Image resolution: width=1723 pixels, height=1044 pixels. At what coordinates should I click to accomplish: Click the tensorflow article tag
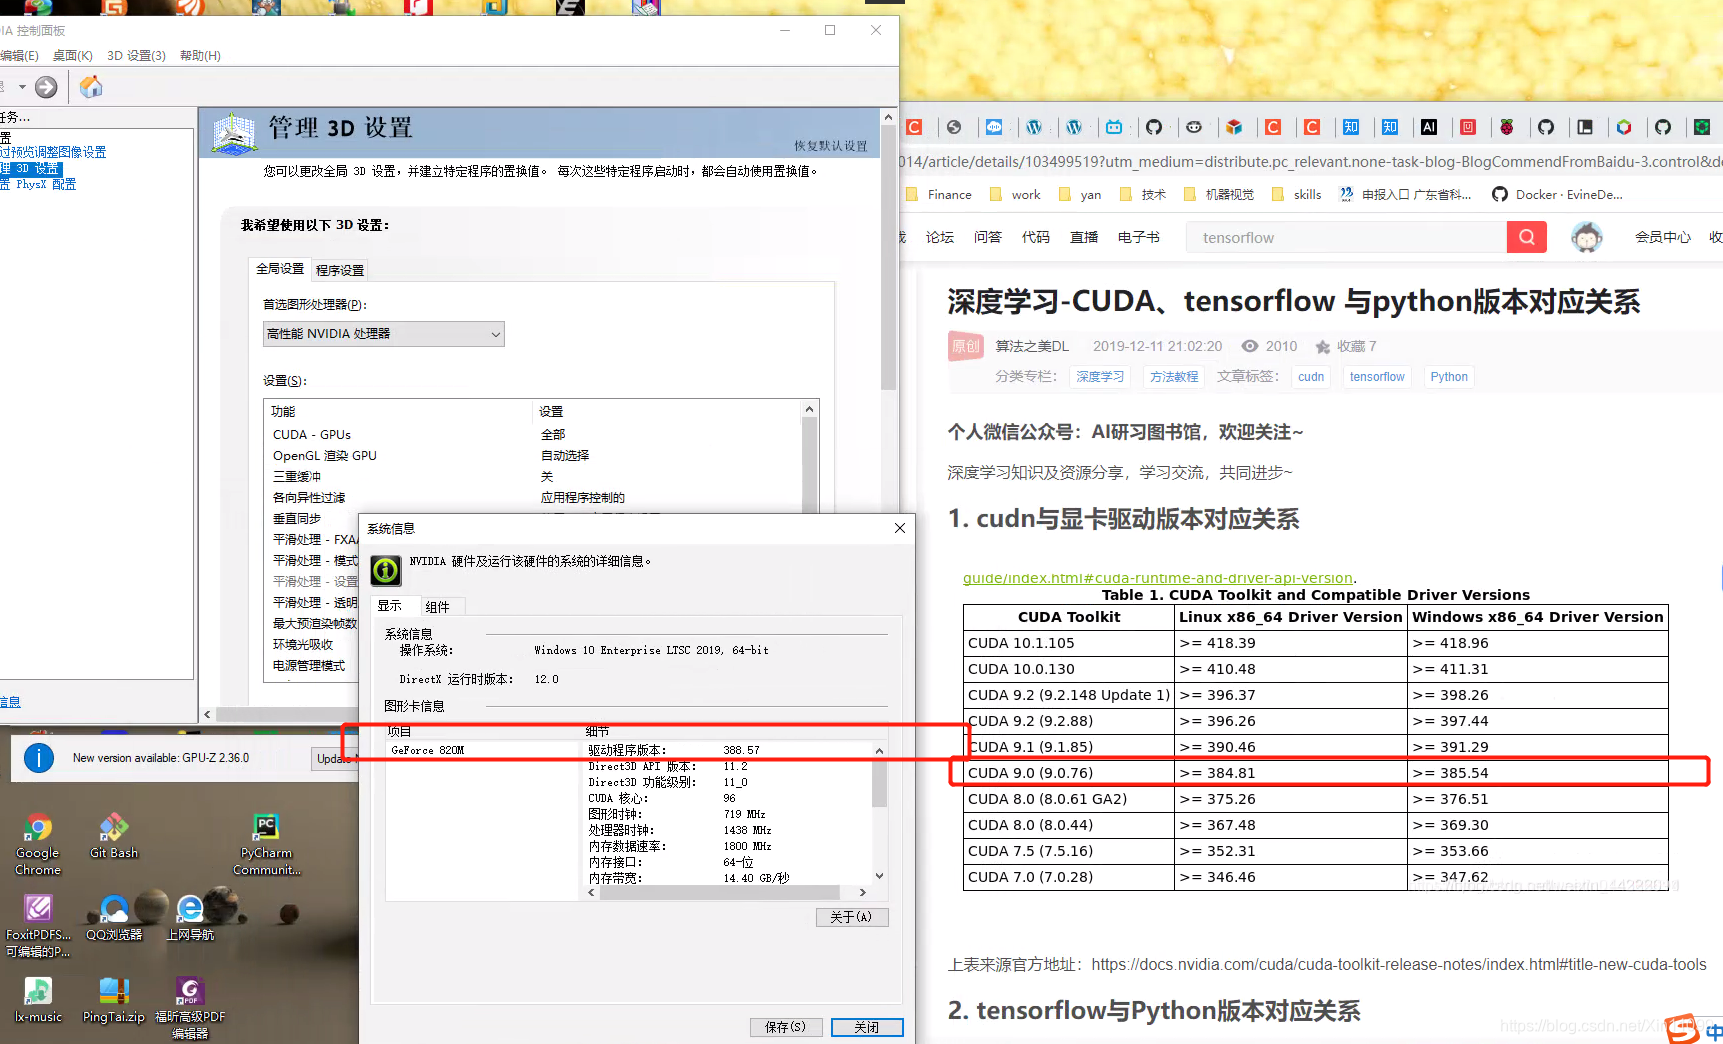(1377, 377)
